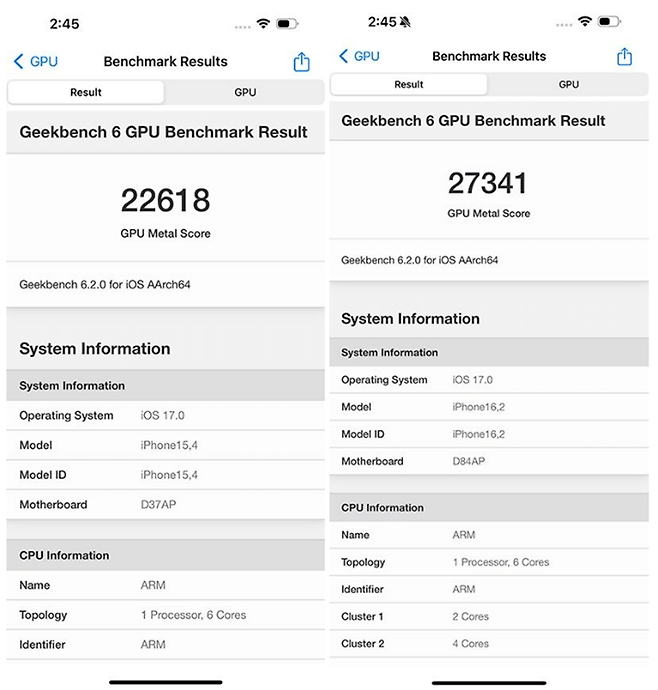Select the Result tab on the left phone
This screenshot has width=658, height=690.
(x=86, y=93)
